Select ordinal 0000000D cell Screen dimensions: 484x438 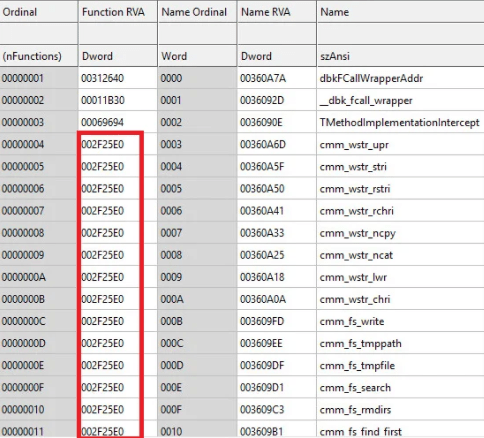click(39, 343)
